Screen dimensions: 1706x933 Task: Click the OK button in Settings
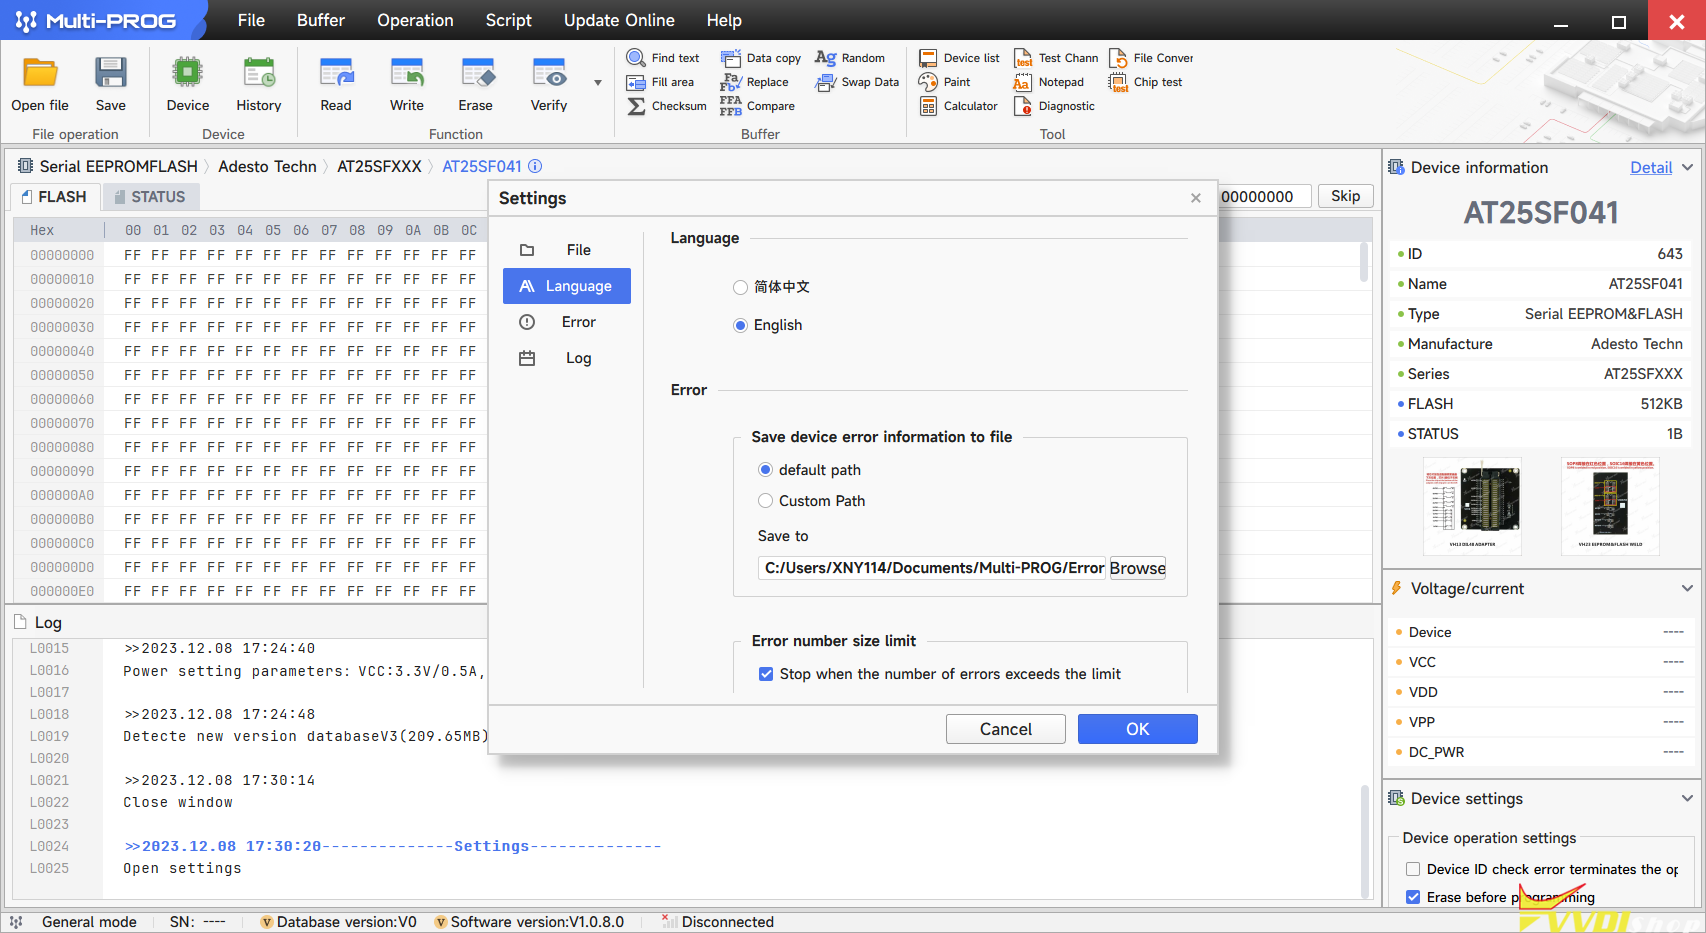(1137, 729)
